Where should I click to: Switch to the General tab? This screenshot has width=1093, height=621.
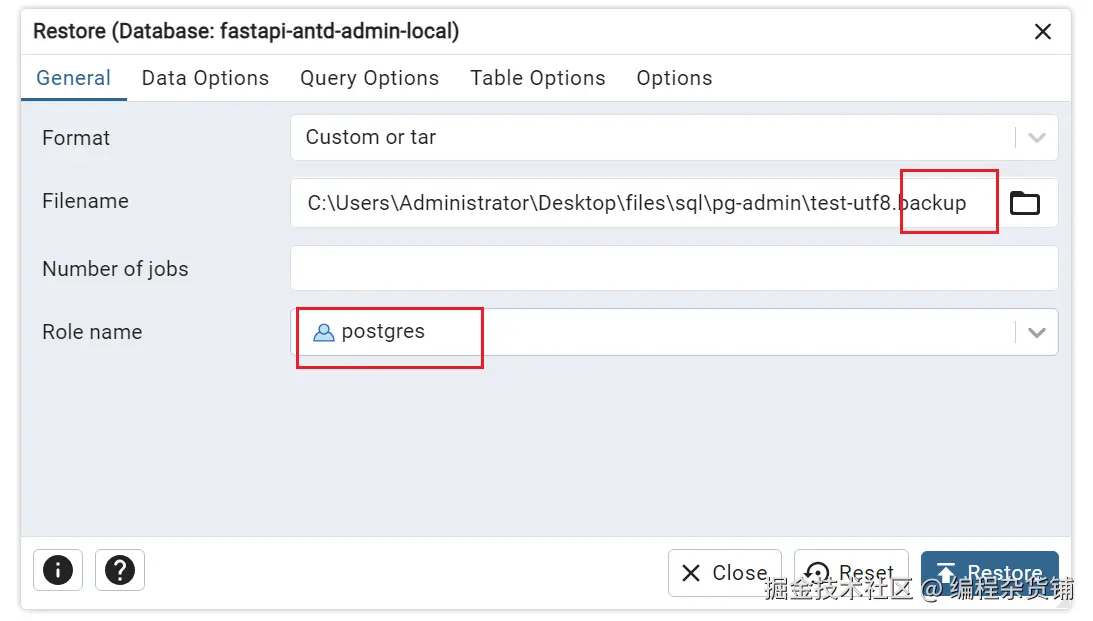(x=73, y=78)
